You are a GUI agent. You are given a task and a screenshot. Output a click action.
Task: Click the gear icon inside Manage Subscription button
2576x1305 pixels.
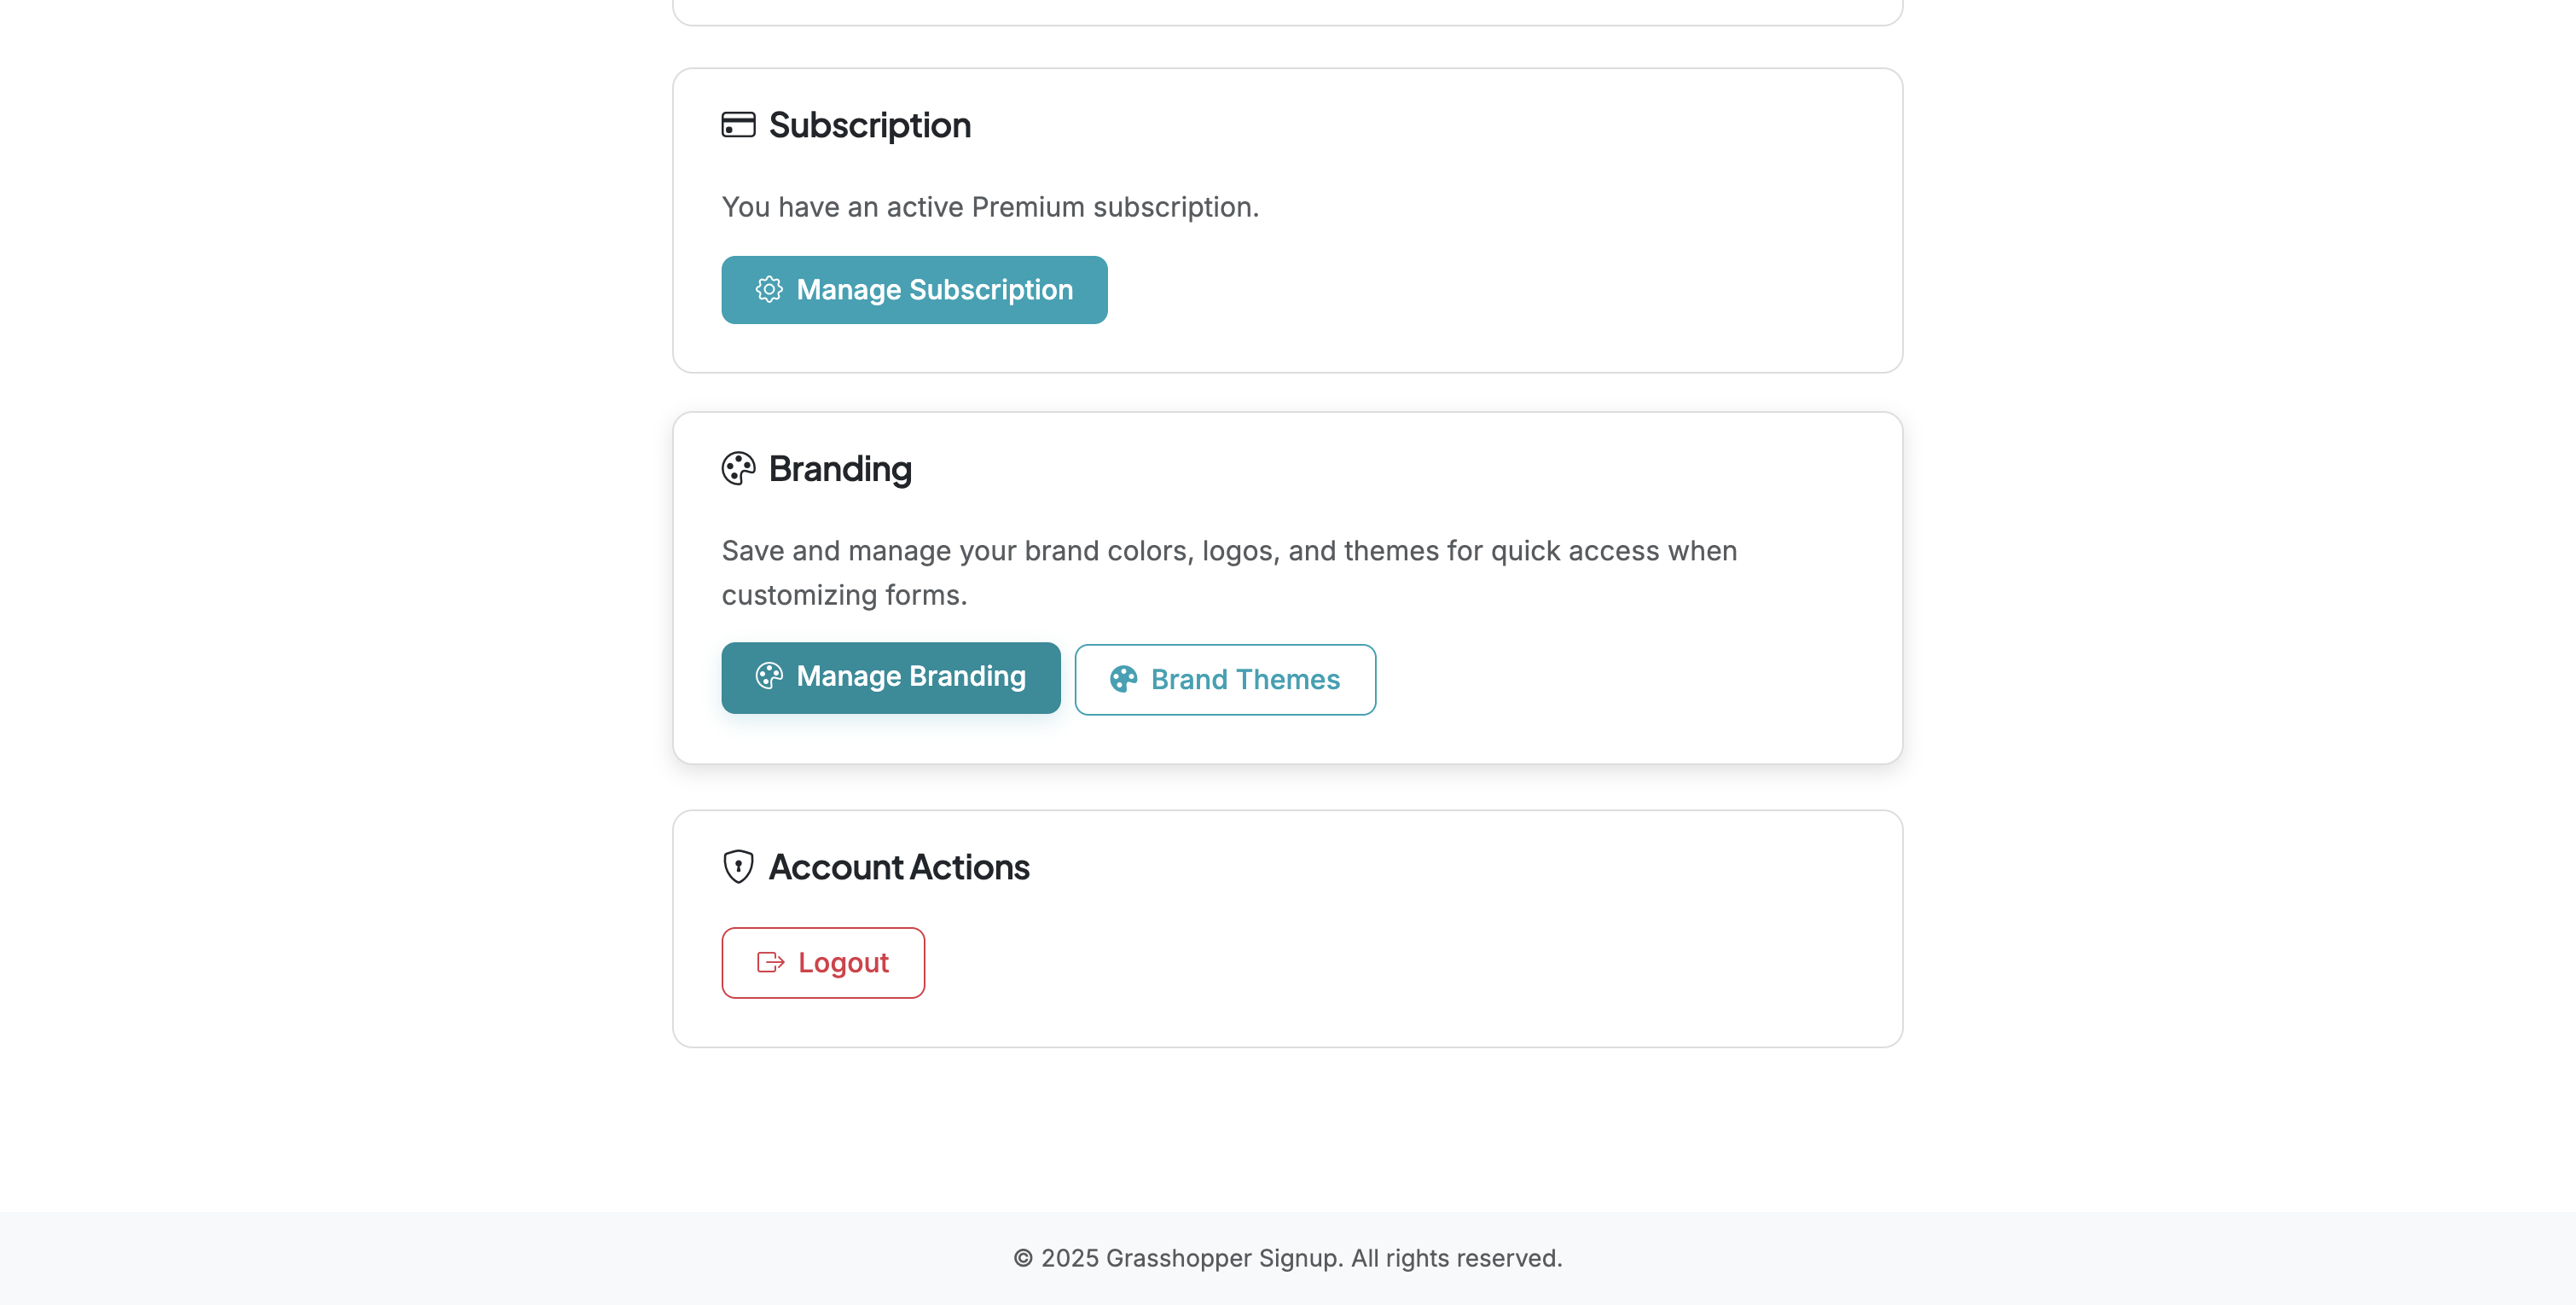[769, 290]
